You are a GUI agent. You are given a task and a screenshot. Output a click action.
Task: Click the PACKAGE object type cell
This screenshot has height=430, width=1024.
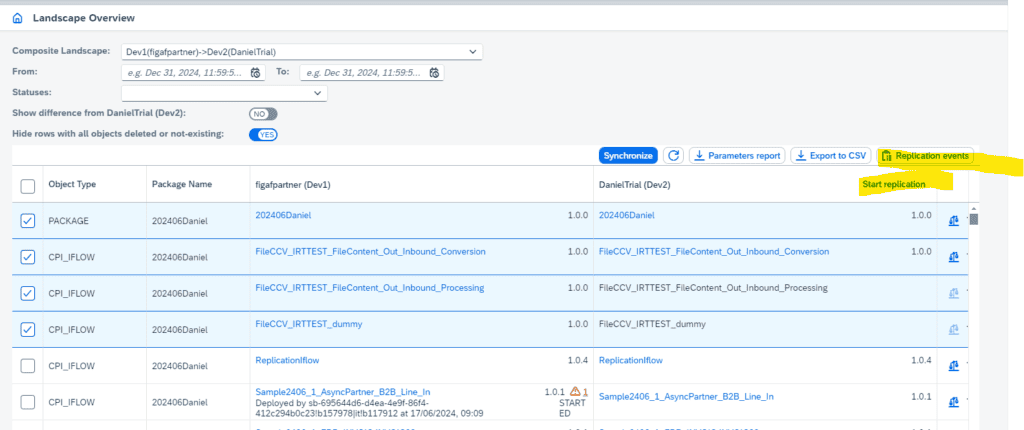[68, 222]
